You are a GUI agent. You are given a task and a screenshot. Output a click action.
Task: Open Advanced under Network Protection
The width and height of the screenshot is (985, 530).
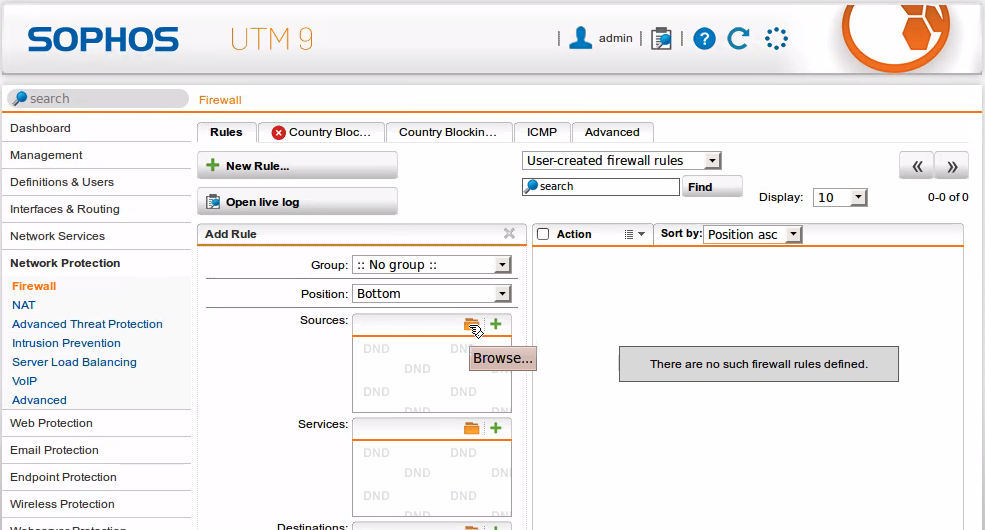39,400
